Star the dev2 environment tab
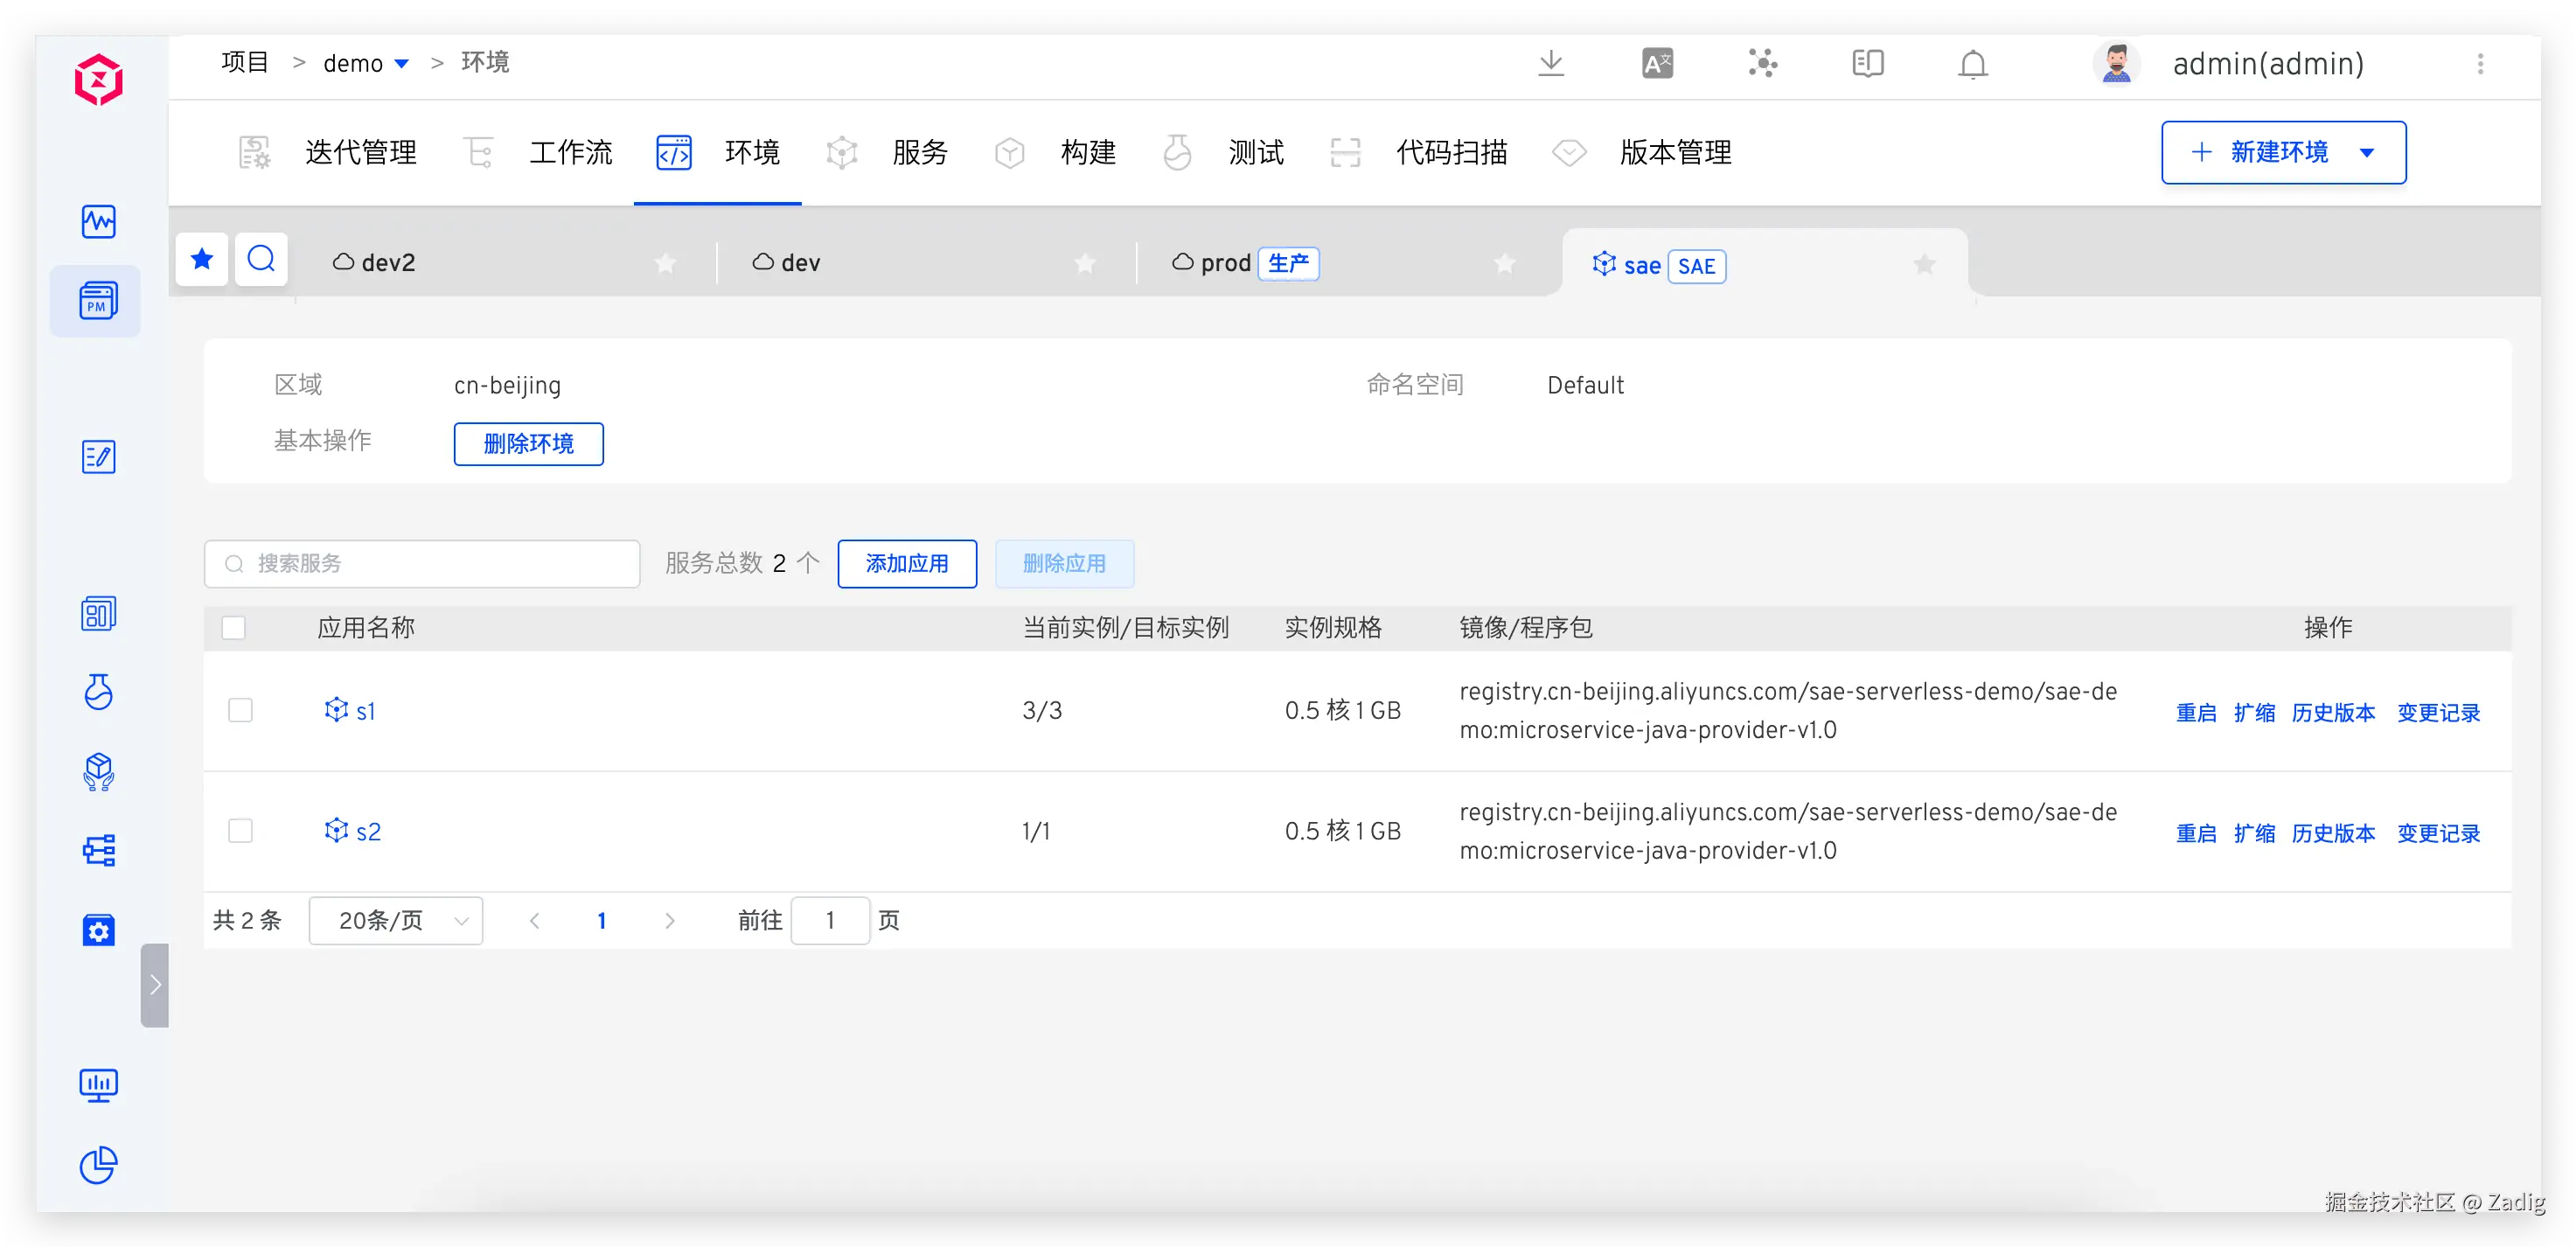This screenshot has width=2576, height=1247. [665, 263]
